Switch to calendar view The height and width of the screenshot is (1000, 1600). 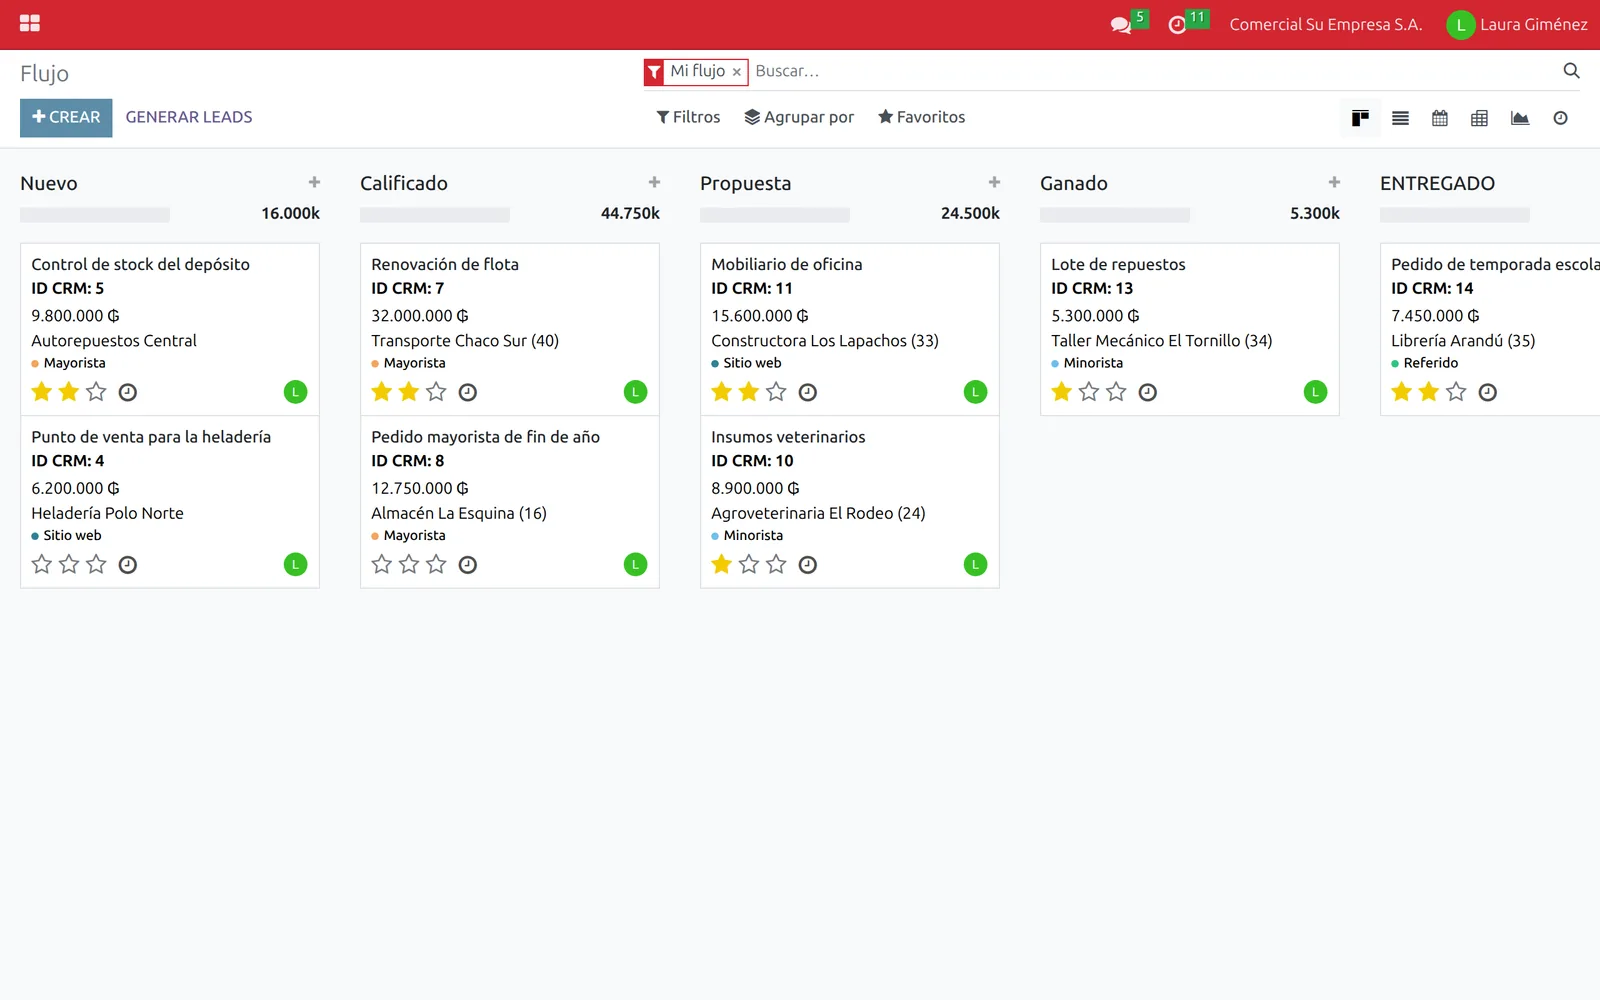coord(1440,118)
